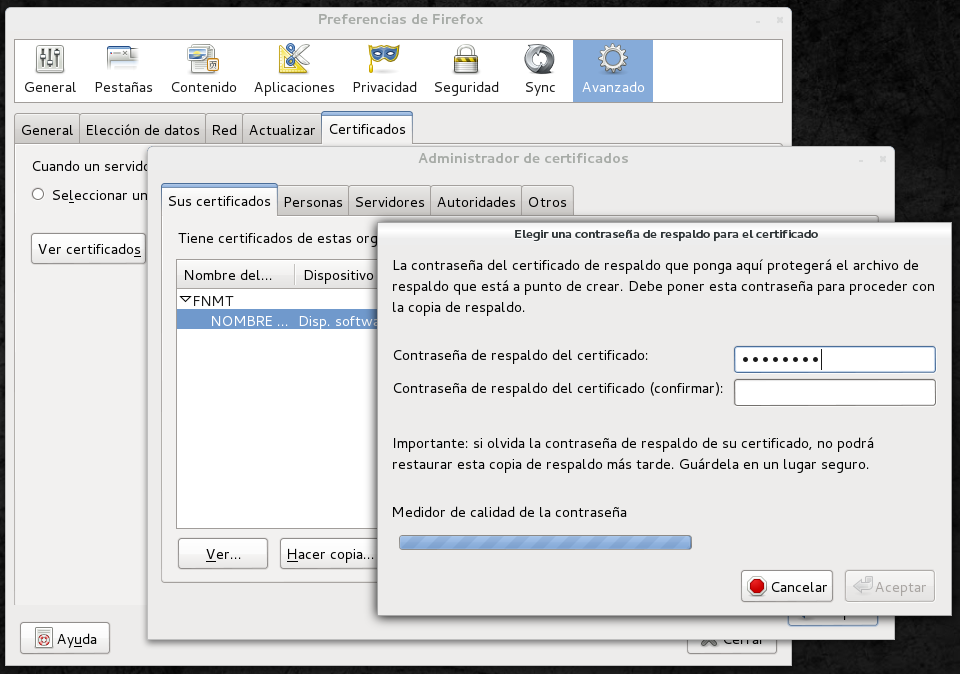This screenshot has width=960, height=674.
Task: Select the Certificados tab
Action: [367, 129]
